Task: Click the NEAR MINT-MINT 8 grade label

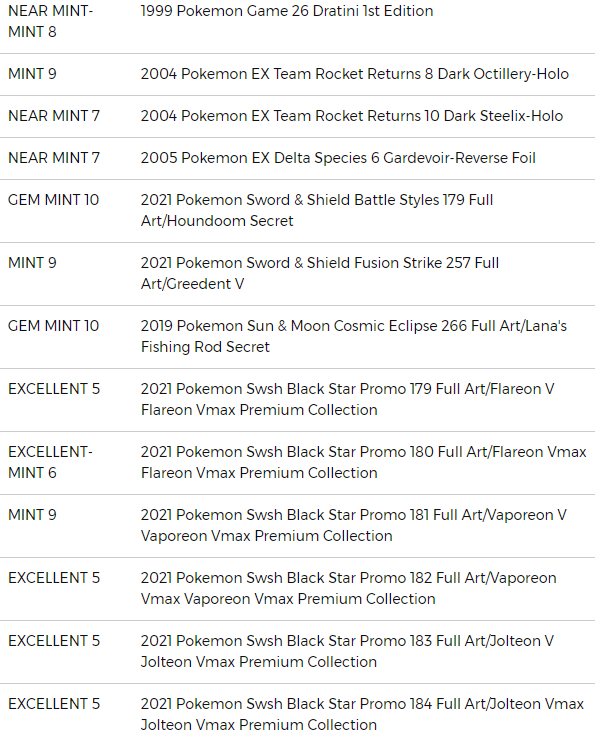Action: [x=51, y=21]
